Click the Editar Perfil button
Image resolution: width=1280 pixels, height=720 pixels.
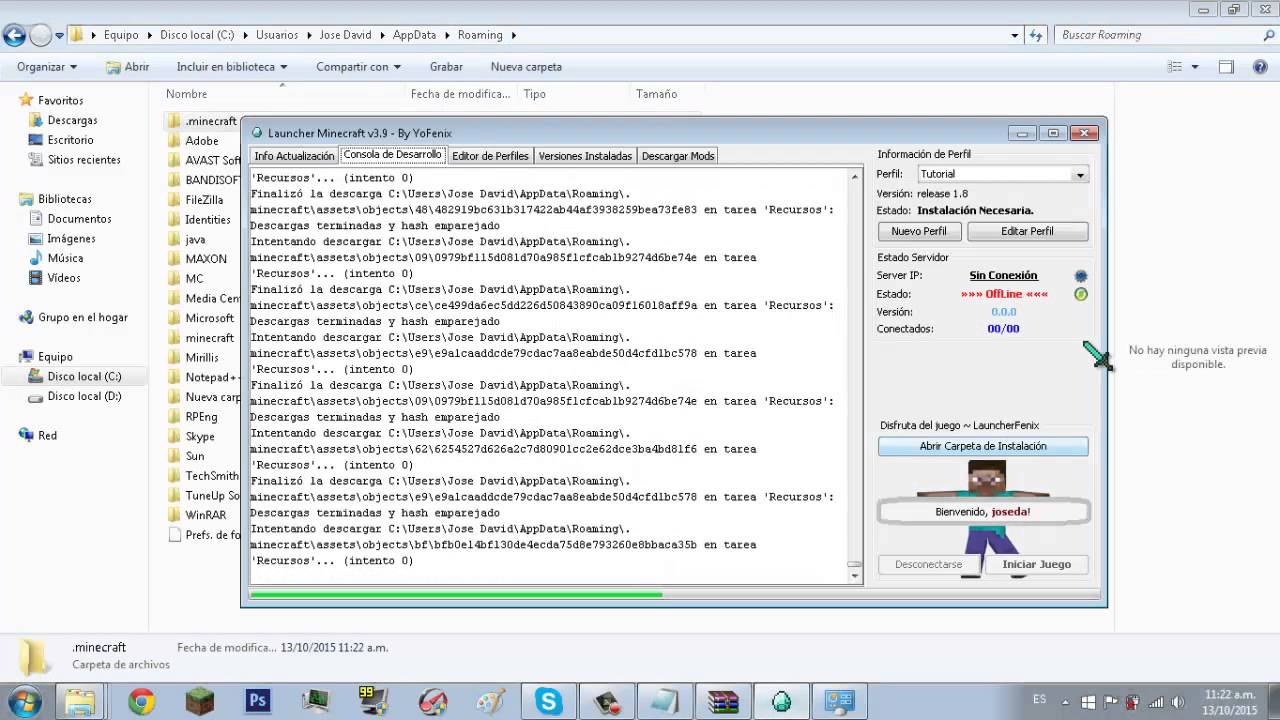point(1027,231)
